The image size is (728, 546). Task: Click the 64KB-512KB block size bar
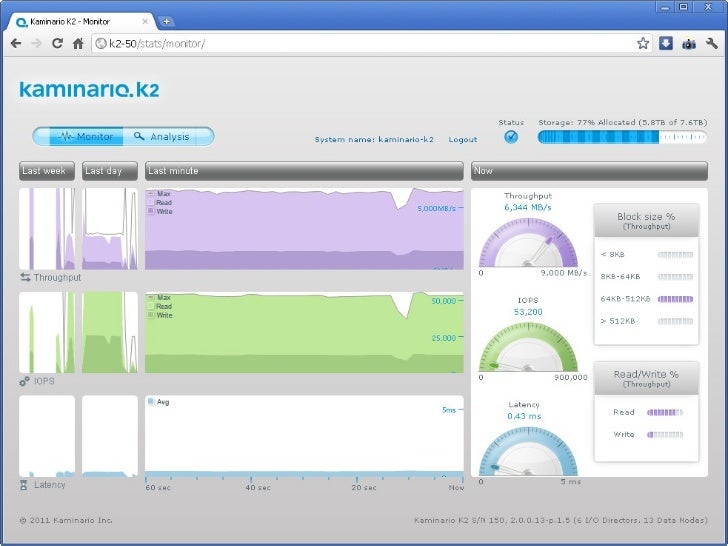tap(676, 299)
